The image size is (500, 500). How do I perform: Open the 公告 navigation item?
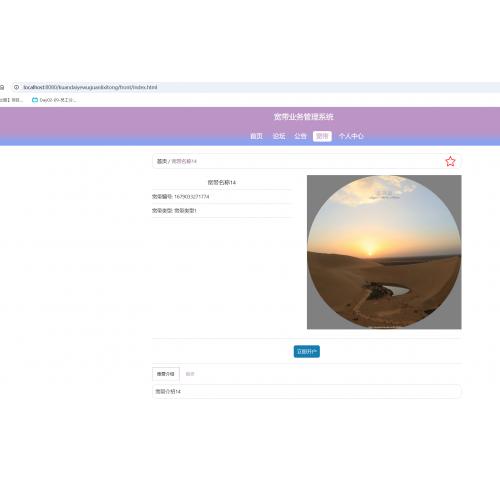(300, 136)
